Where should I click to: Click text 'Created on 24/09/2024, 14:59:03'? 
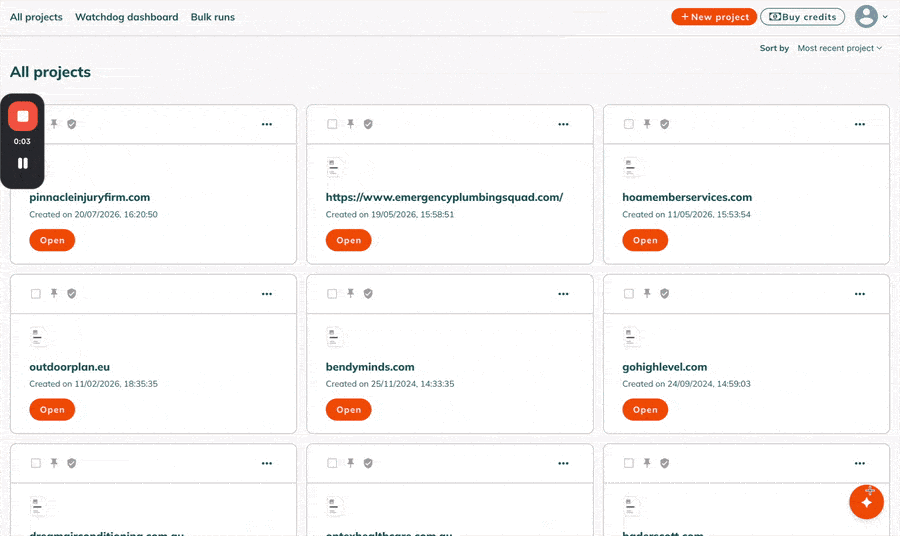pos(686,383)
